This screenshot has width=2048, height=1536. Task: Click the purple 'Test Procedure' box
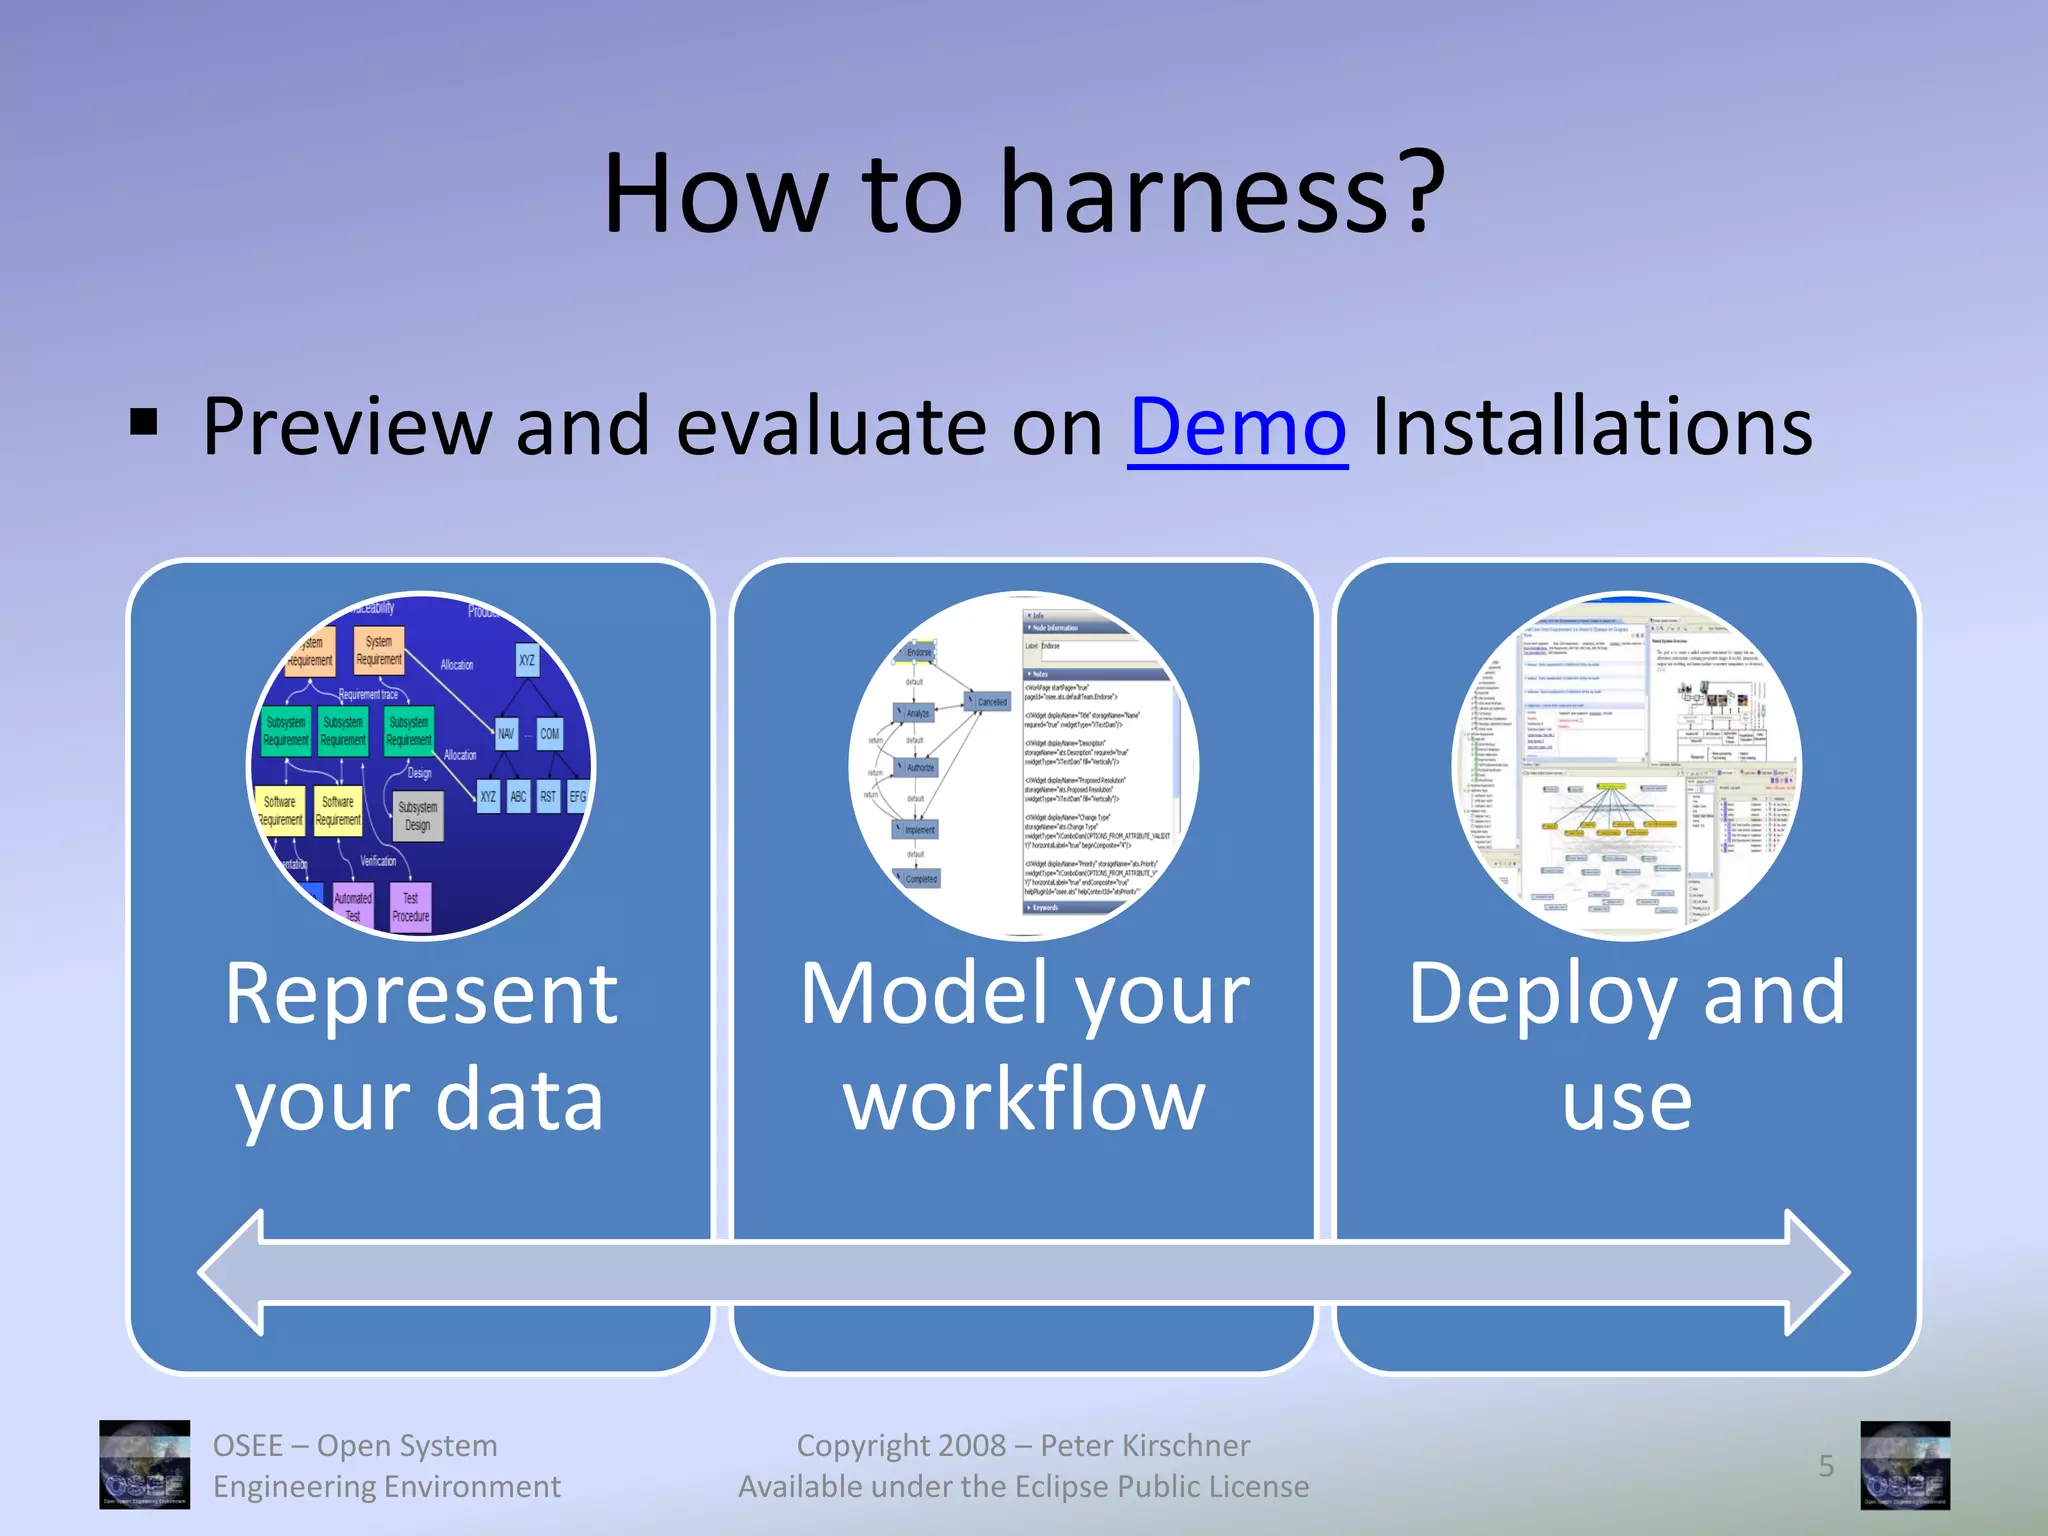point(410,907)
